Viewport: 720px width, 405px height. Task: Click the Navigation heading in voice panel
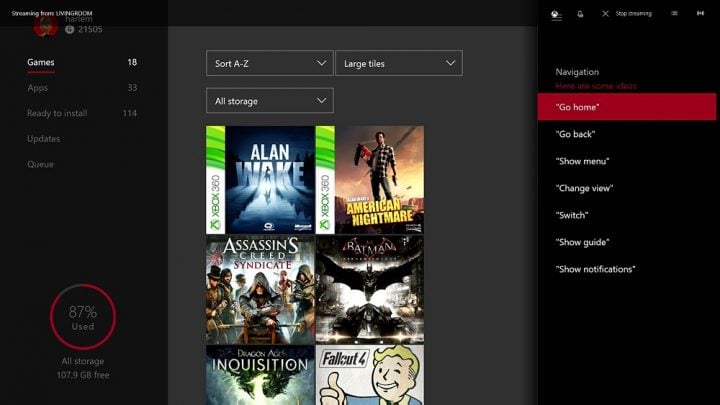[577, 72]
